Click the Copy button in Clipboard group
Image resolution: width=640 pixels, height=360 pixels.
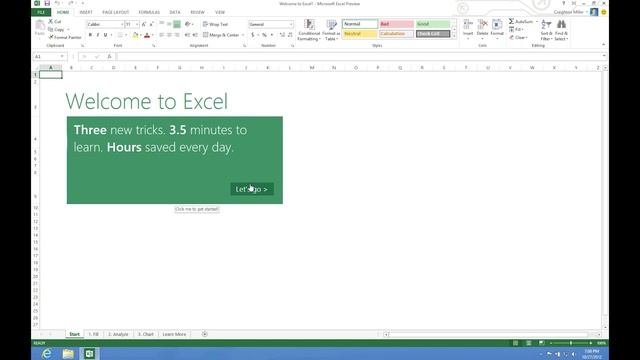click(x=56, y=29)
